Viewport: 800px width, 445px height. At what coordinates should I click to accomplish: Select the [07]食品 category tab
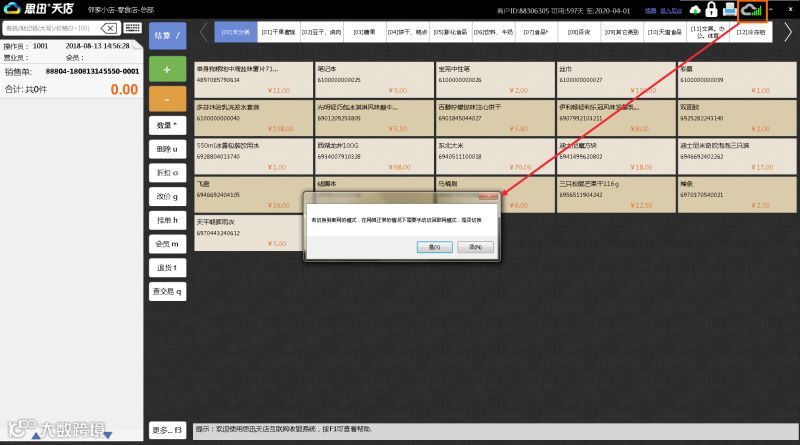536,32
